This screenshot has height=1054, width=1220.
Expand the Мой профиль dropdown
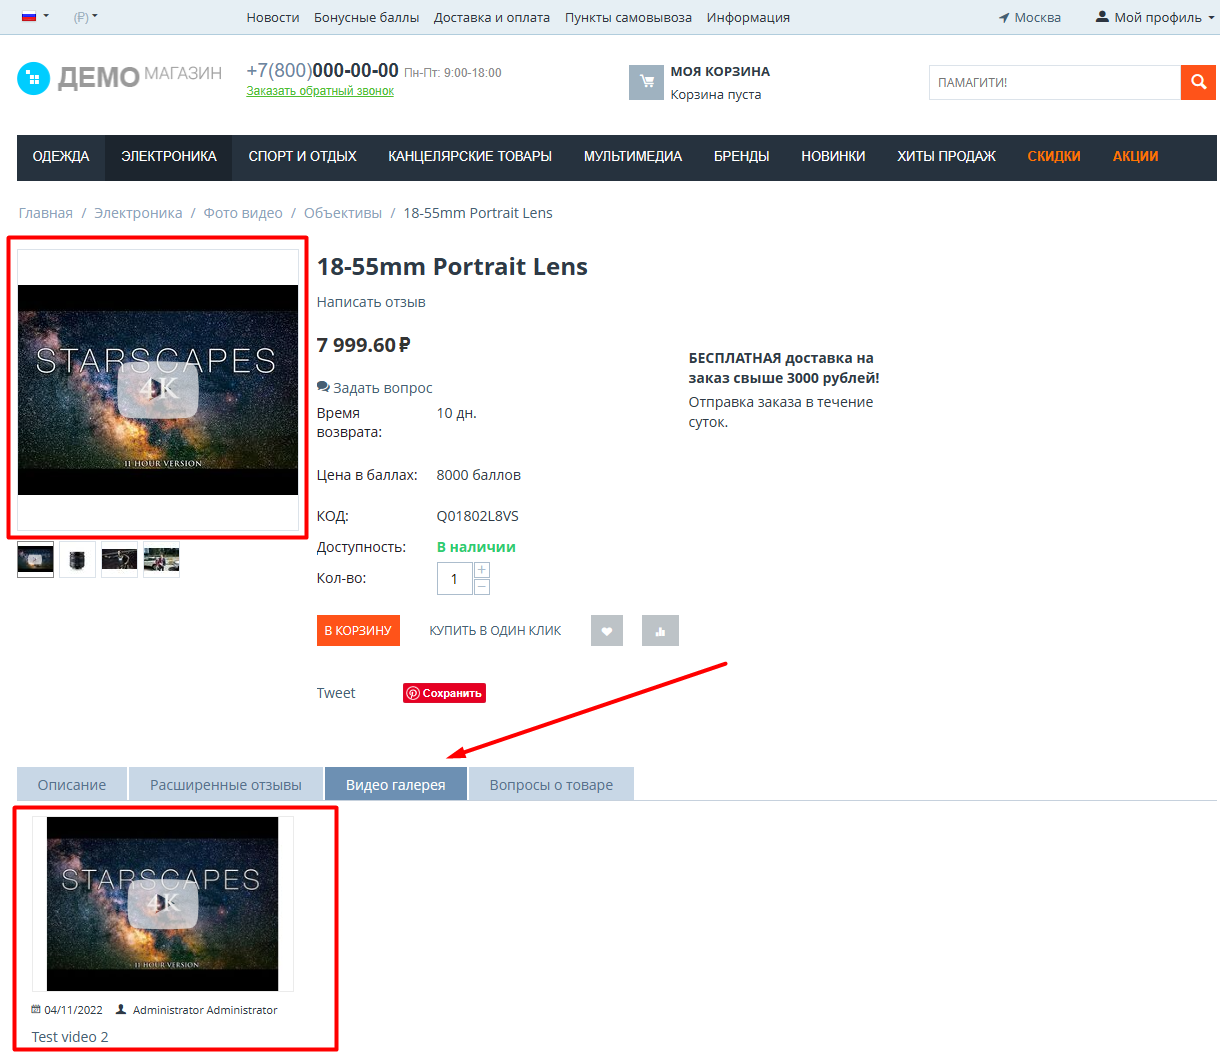point(1155,17)
